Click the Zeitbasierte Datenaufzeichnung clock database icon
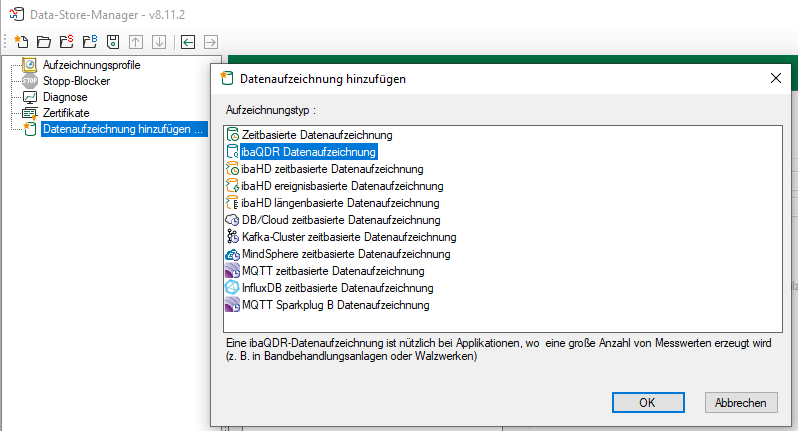 (x=233, y=135)
